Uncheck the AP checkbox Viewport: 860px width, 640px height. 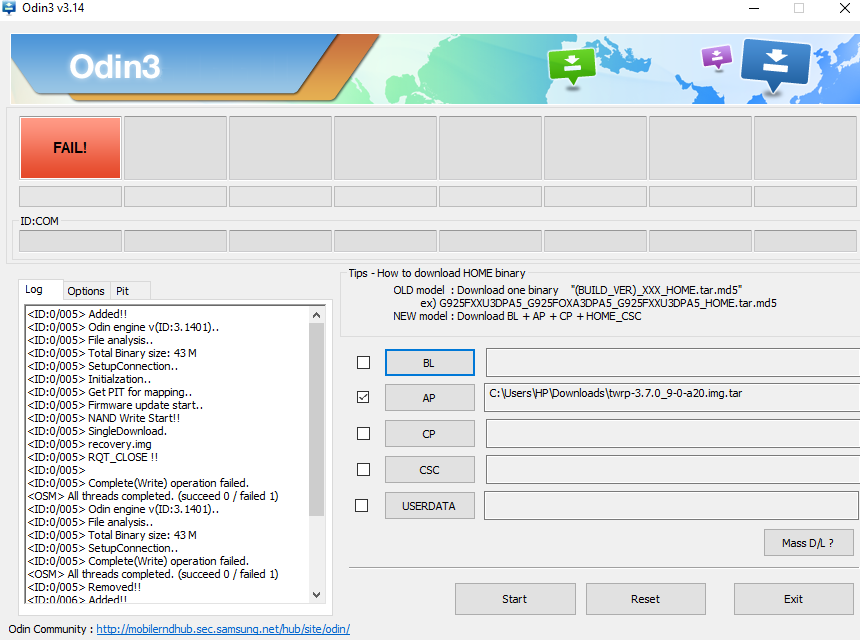click(x=363, y=397)
